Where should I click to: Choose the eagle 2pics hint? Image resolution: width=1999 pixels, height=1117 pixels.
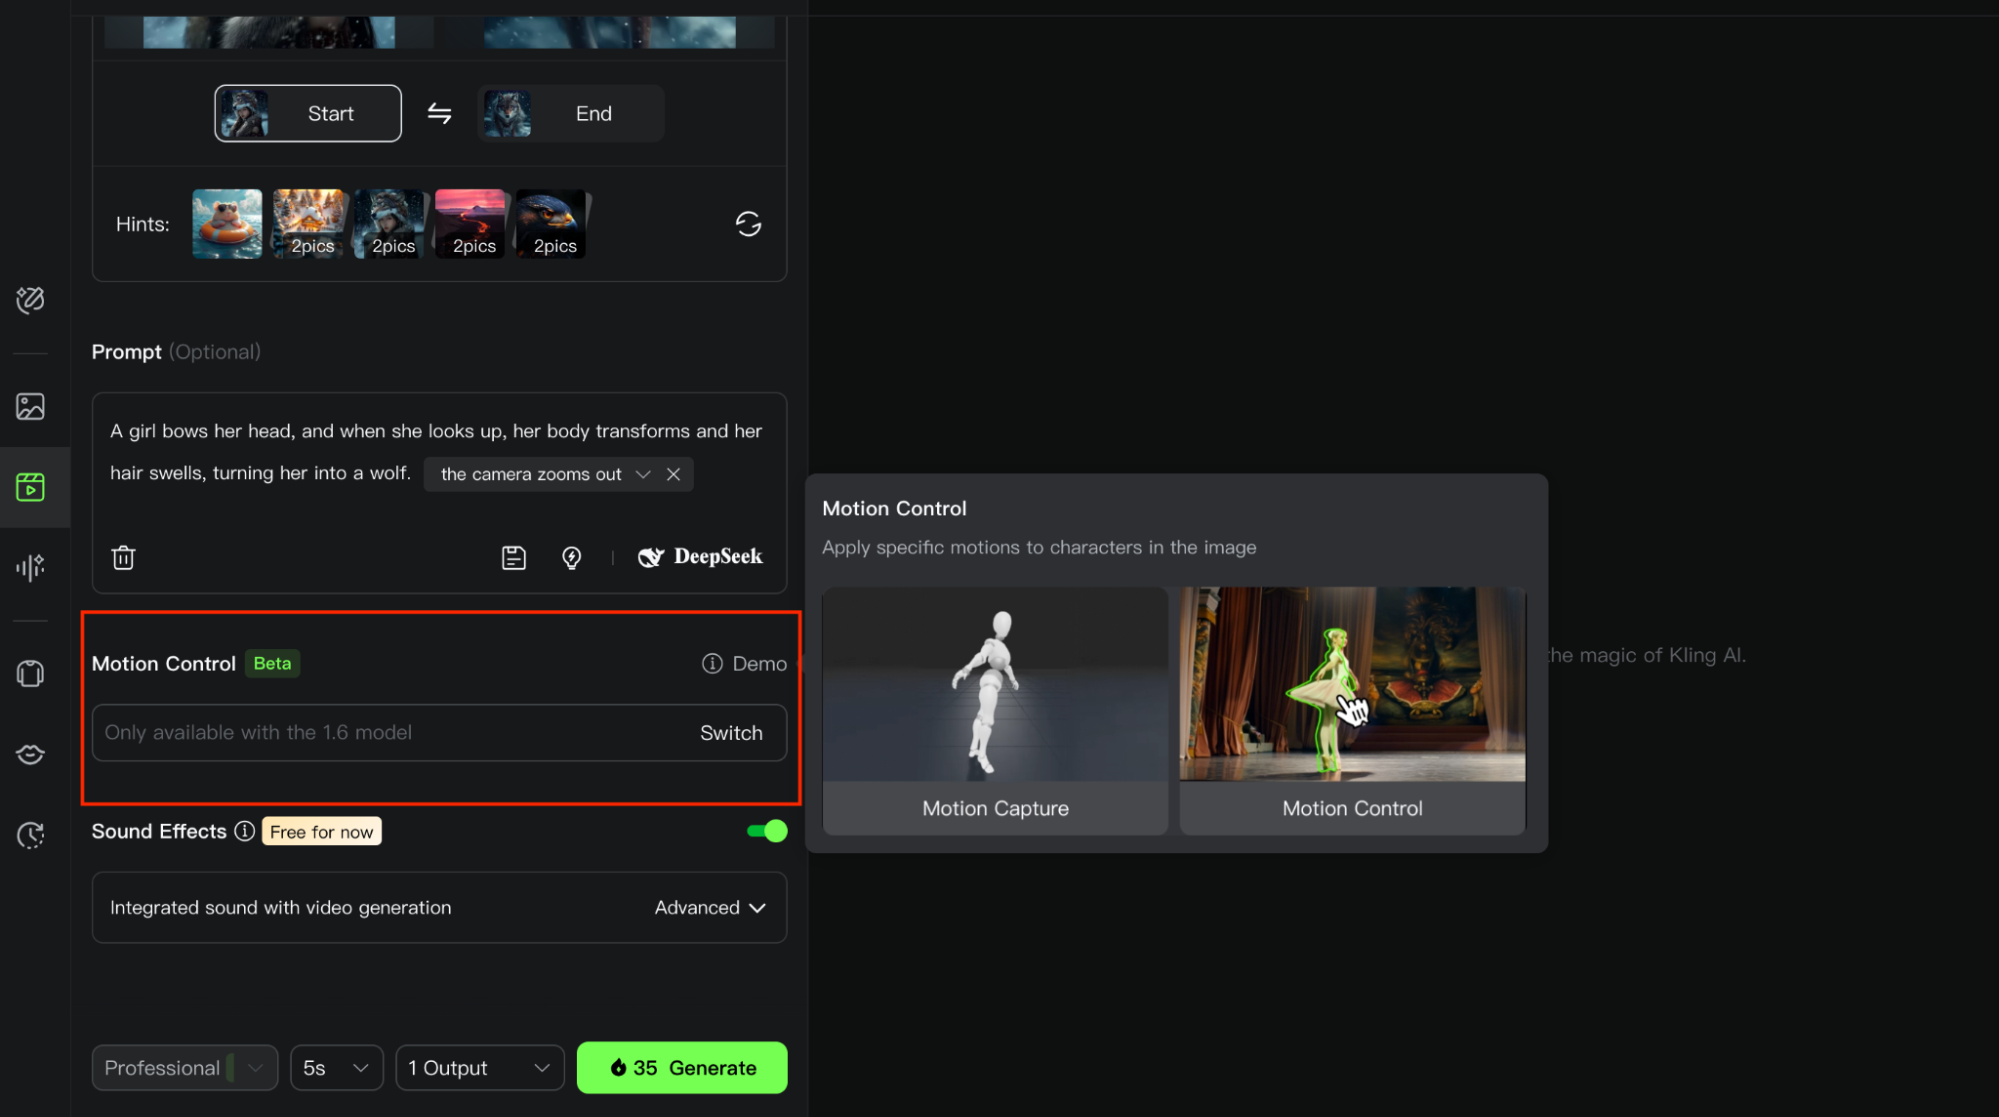(551, 224)
